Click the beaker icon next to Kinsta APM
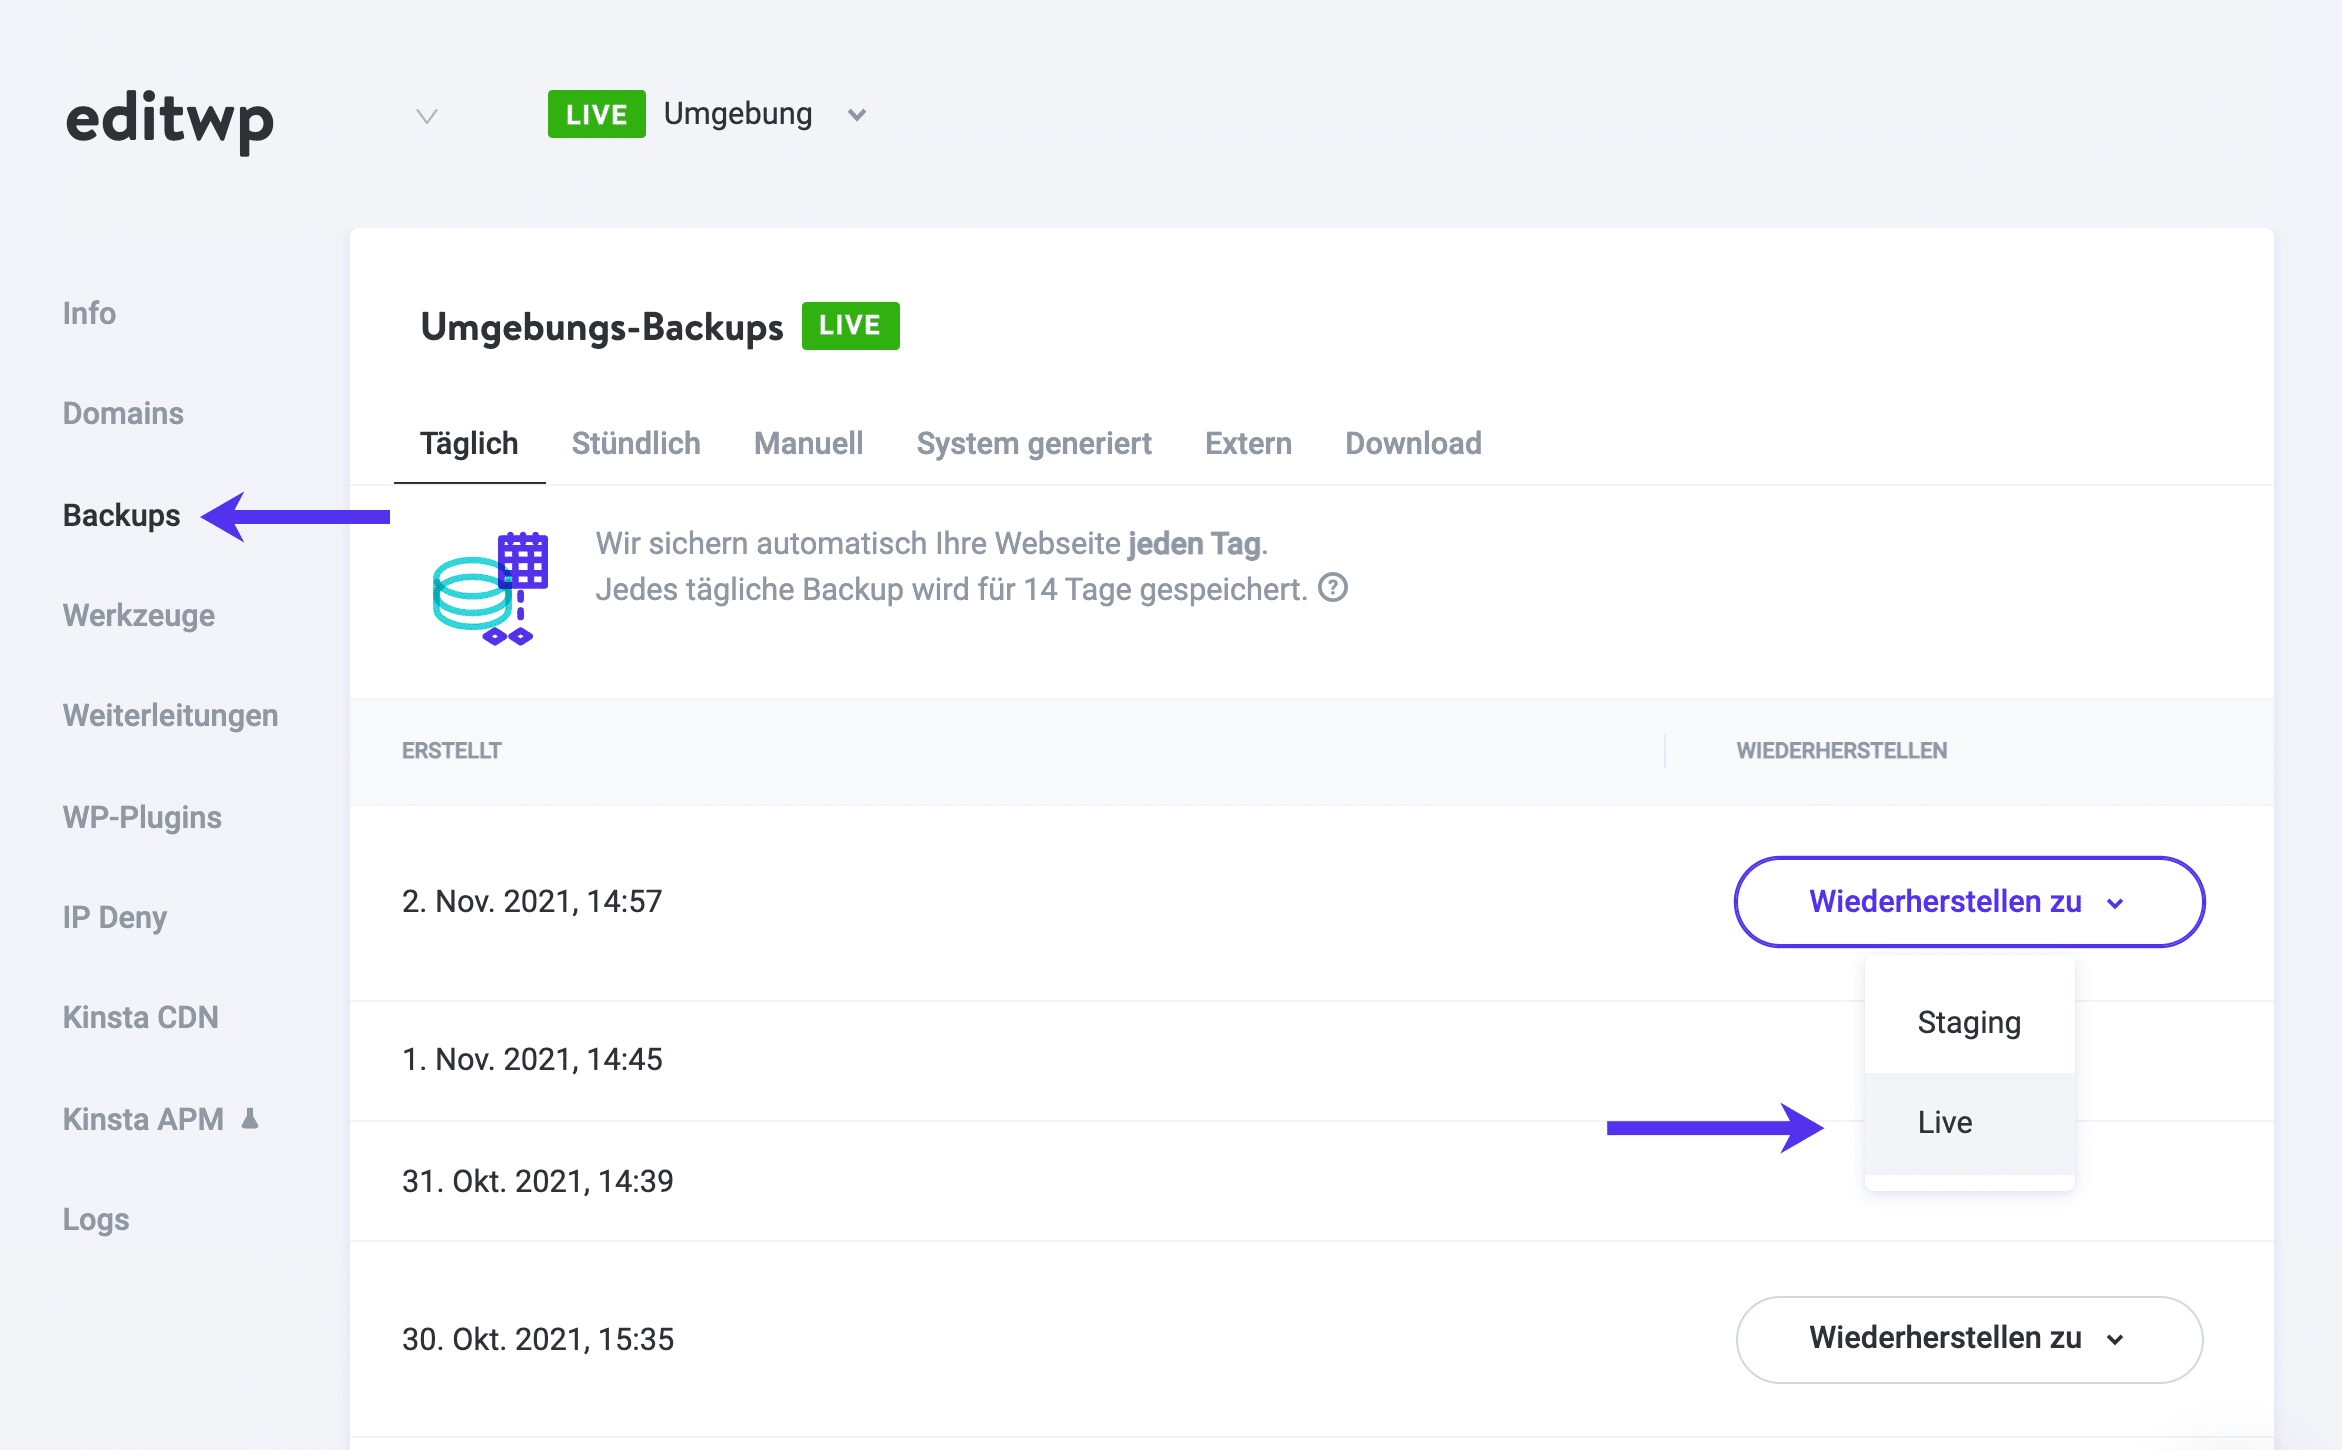 (x=249, y=1119)
